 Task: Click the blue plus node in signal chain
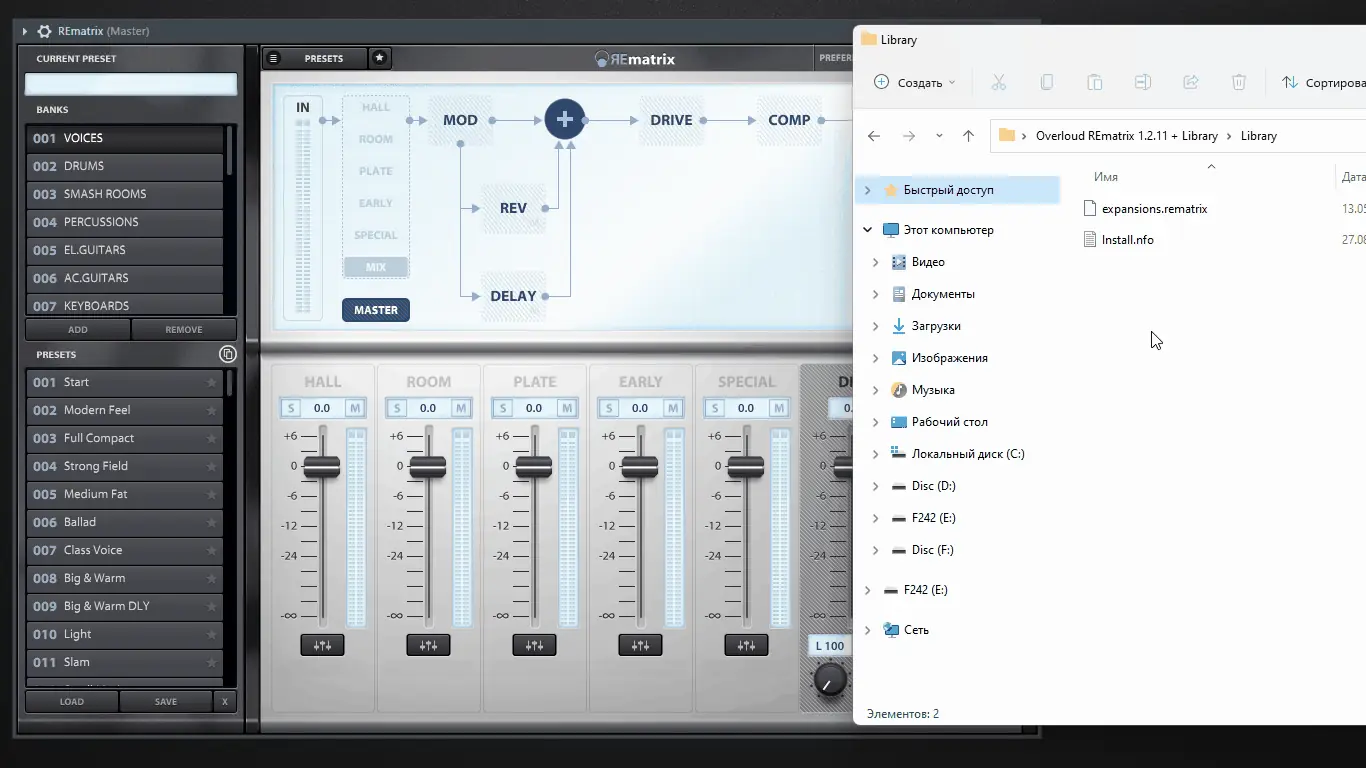(565, 118)
